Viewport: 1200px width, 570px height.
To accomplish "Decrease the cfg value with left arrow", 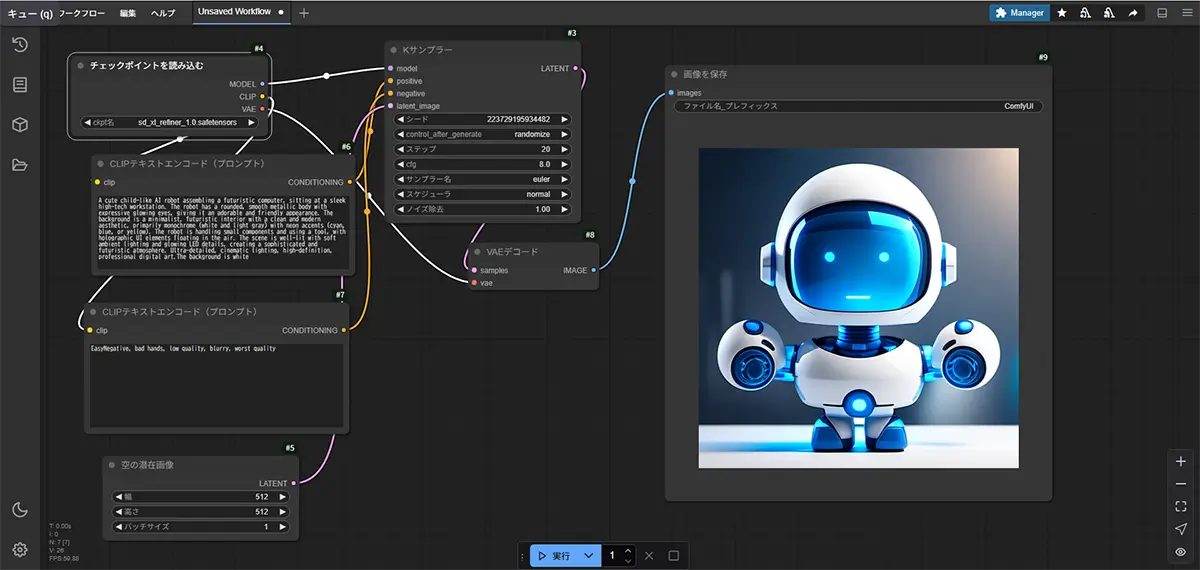I will [401, 164].
